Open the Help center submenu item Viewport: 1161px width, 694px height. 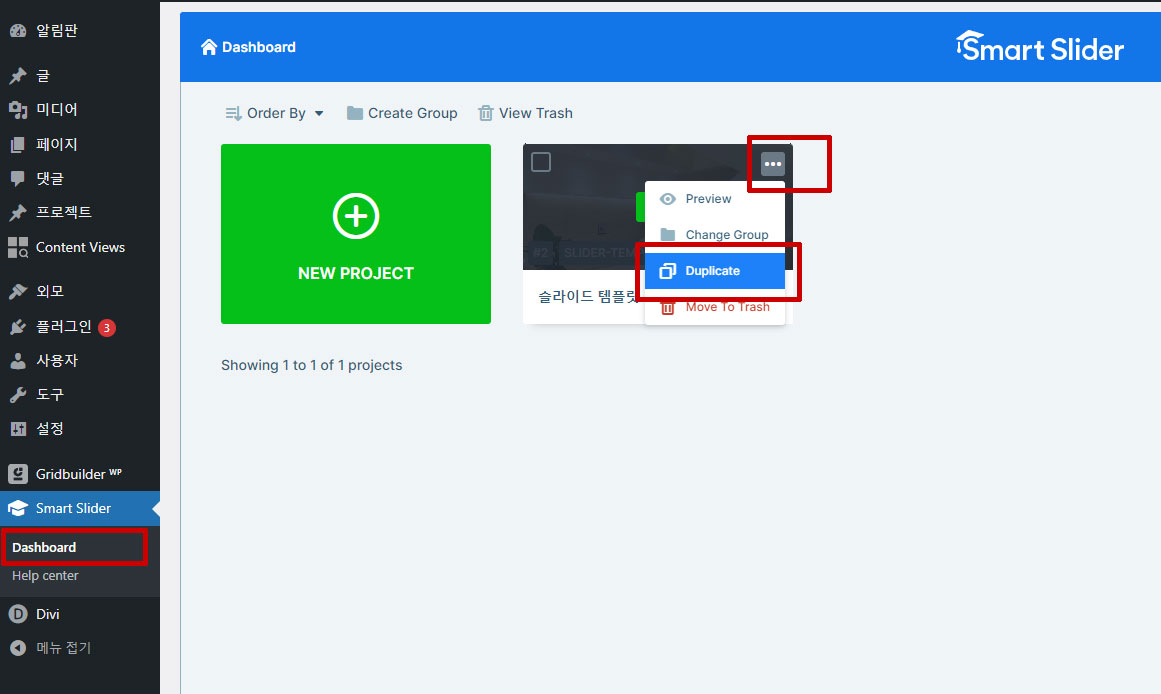(45, 575)
